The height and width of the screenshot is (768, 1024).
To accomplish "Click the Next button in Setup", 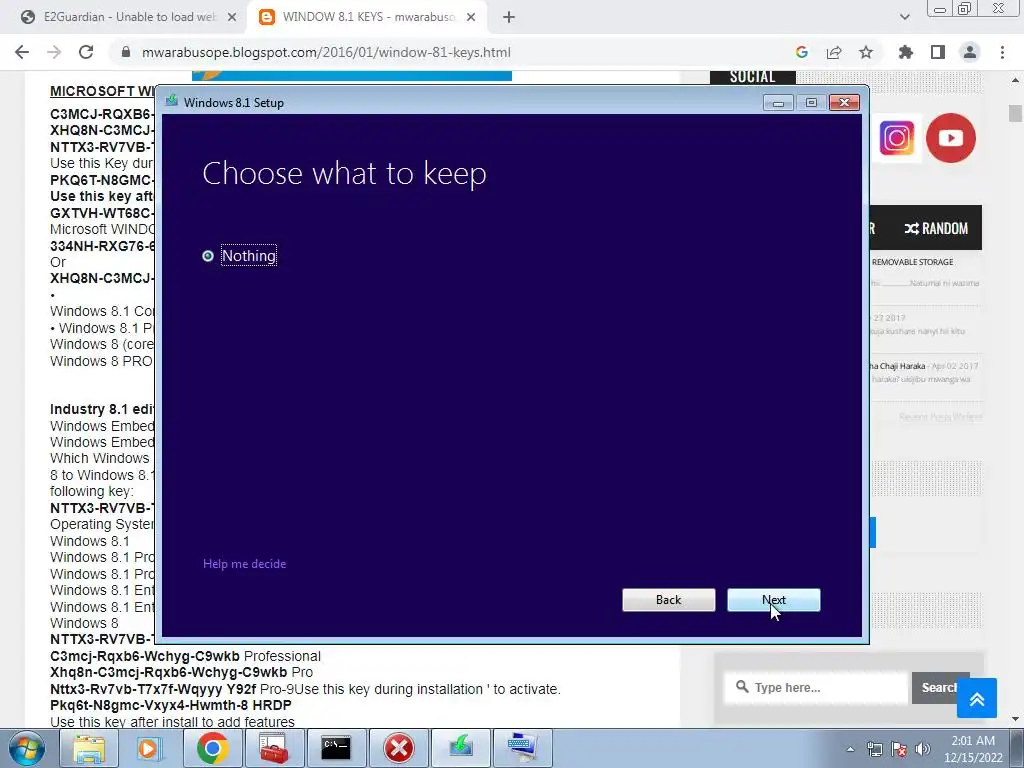I will point(773,600).
